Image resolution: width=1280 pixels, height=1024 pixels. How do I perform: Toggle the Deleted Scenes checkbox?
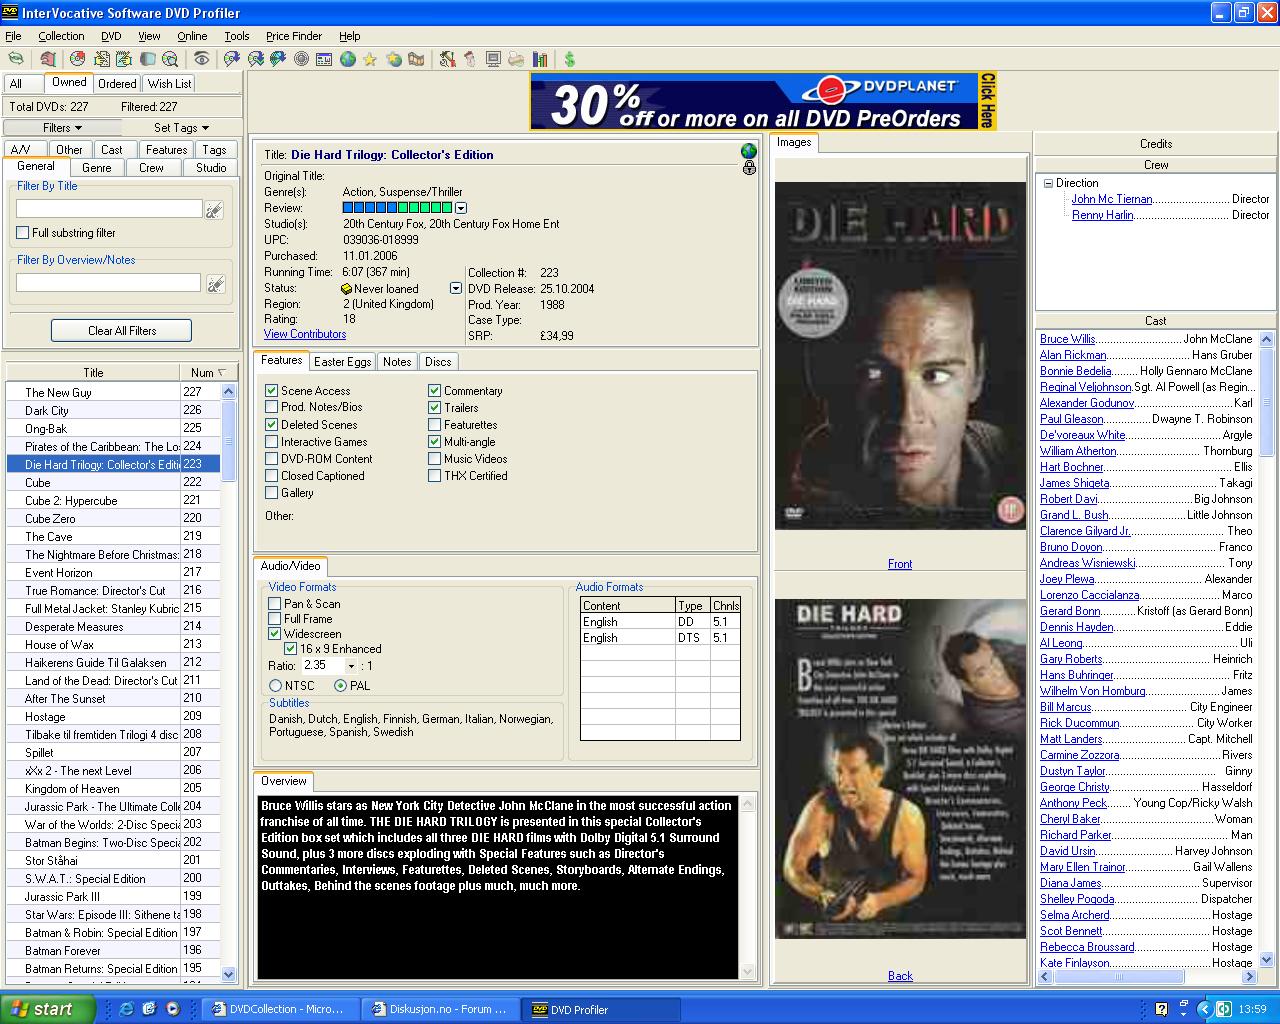(272, 425)
